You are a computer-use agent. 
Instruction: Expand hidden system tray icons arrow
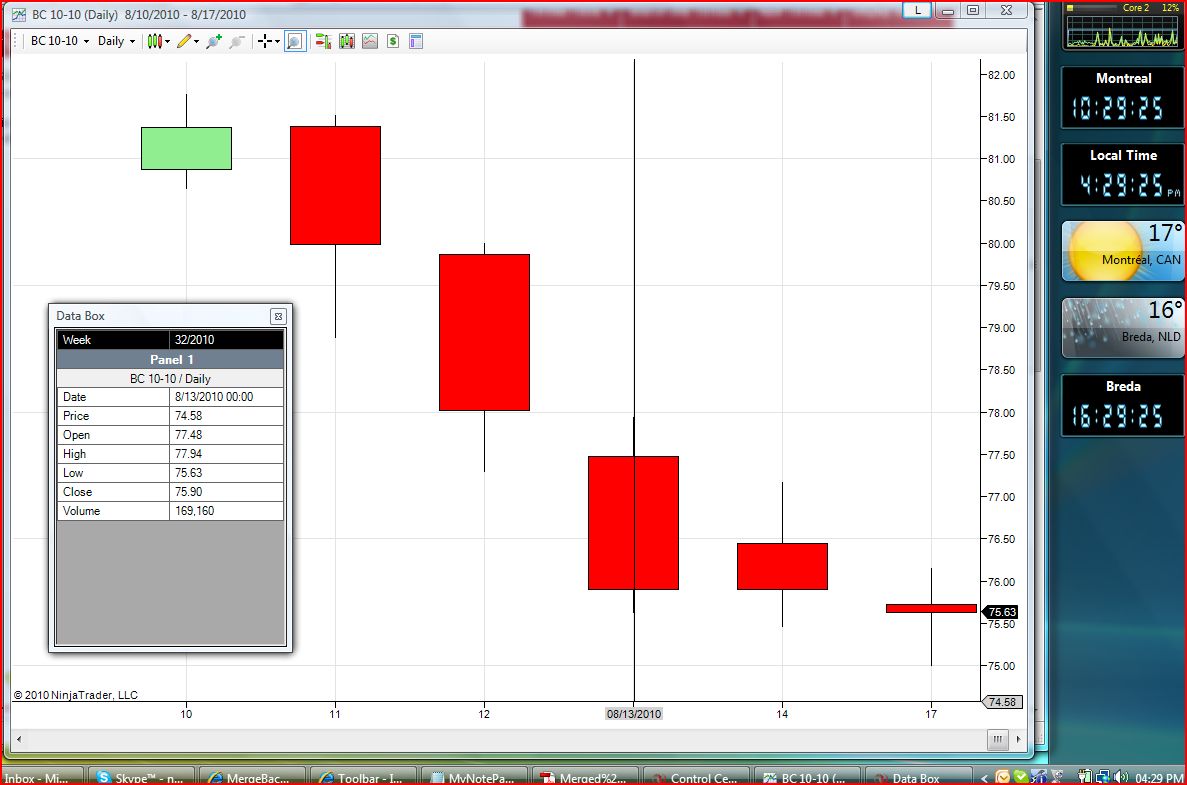pos(984,777)
